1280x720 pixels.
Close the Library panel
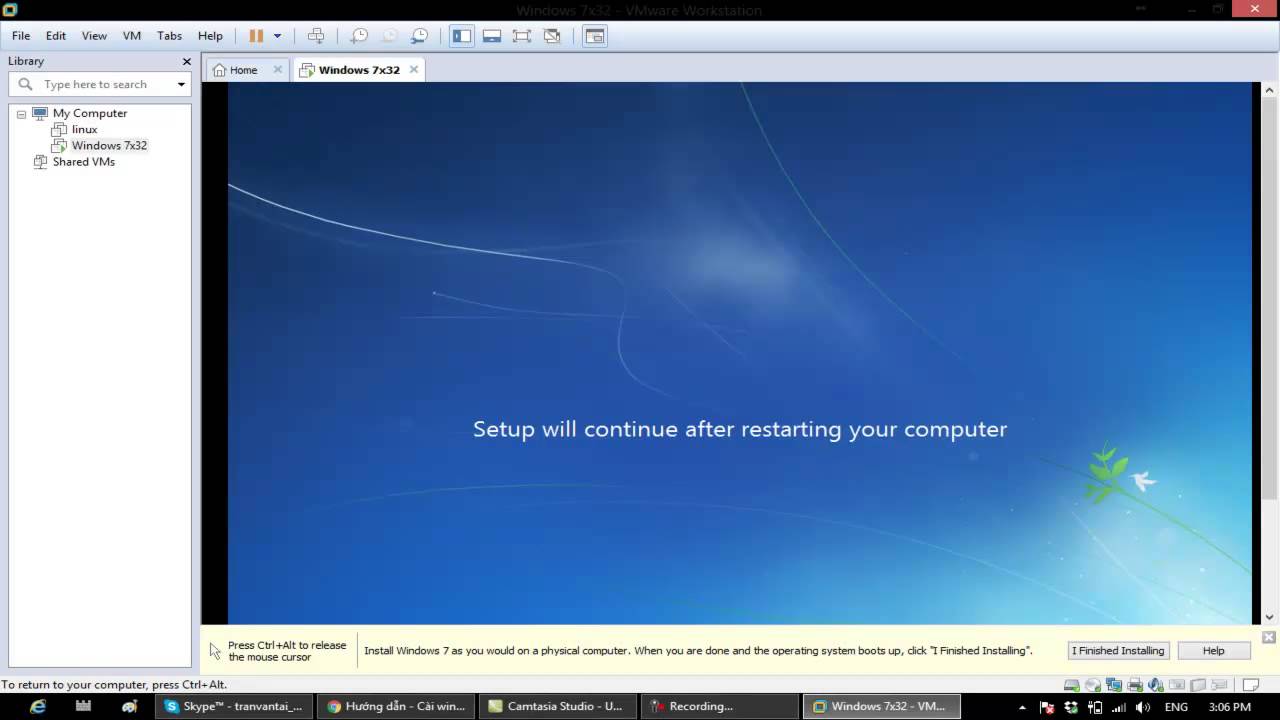186,61
